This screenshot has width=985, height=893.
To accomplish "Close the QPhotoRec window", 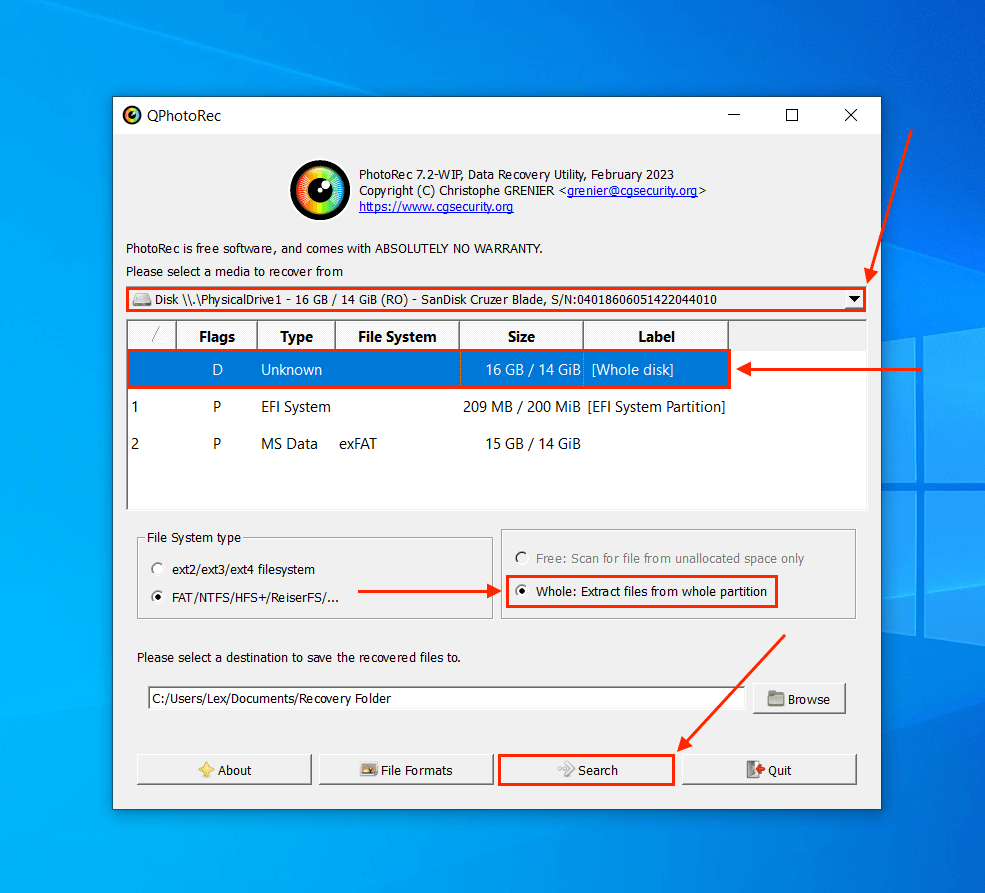I will pyautogui.click(x=851, y=115).
